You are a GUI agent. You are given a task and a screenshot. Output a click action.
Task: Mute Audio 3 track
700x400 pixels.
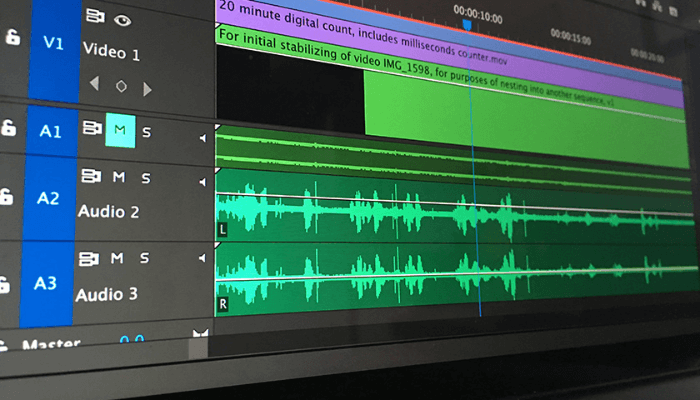117,258
